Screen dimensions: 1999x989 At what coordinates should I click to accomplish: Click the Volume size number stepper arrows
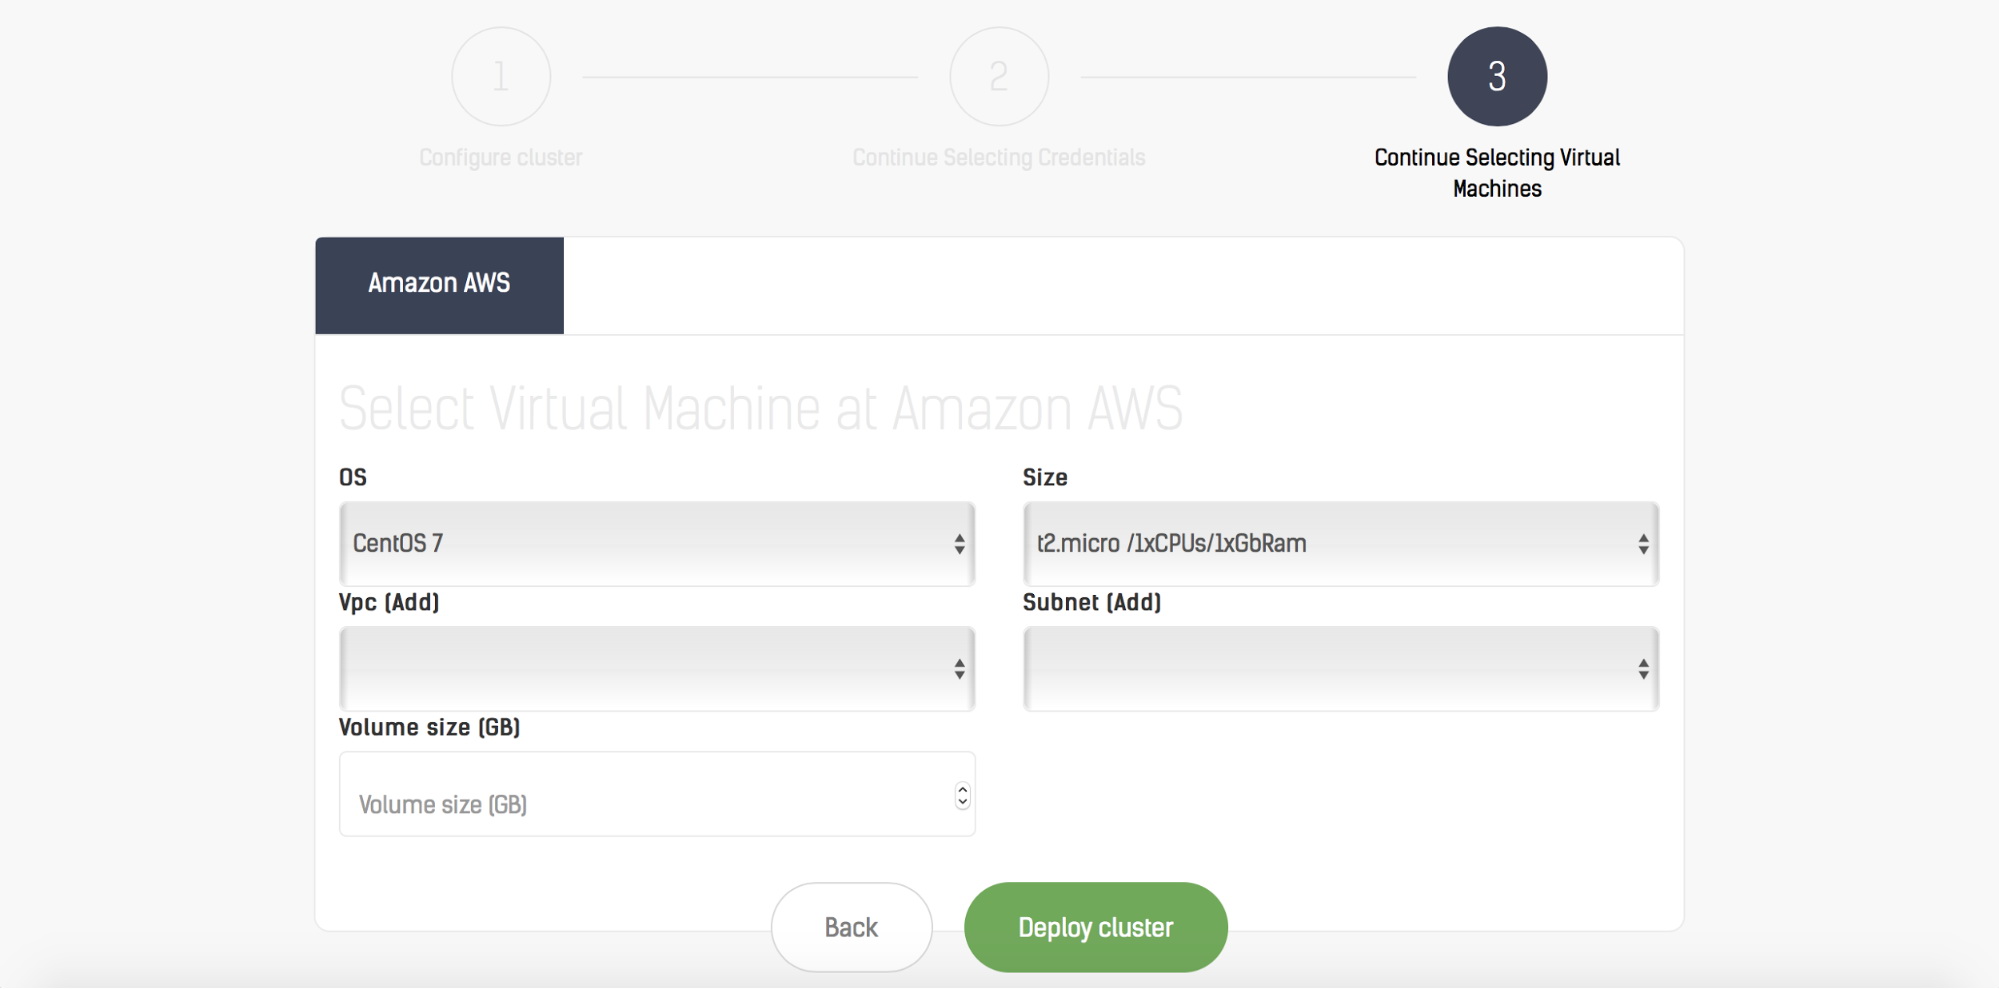[962, 795]
